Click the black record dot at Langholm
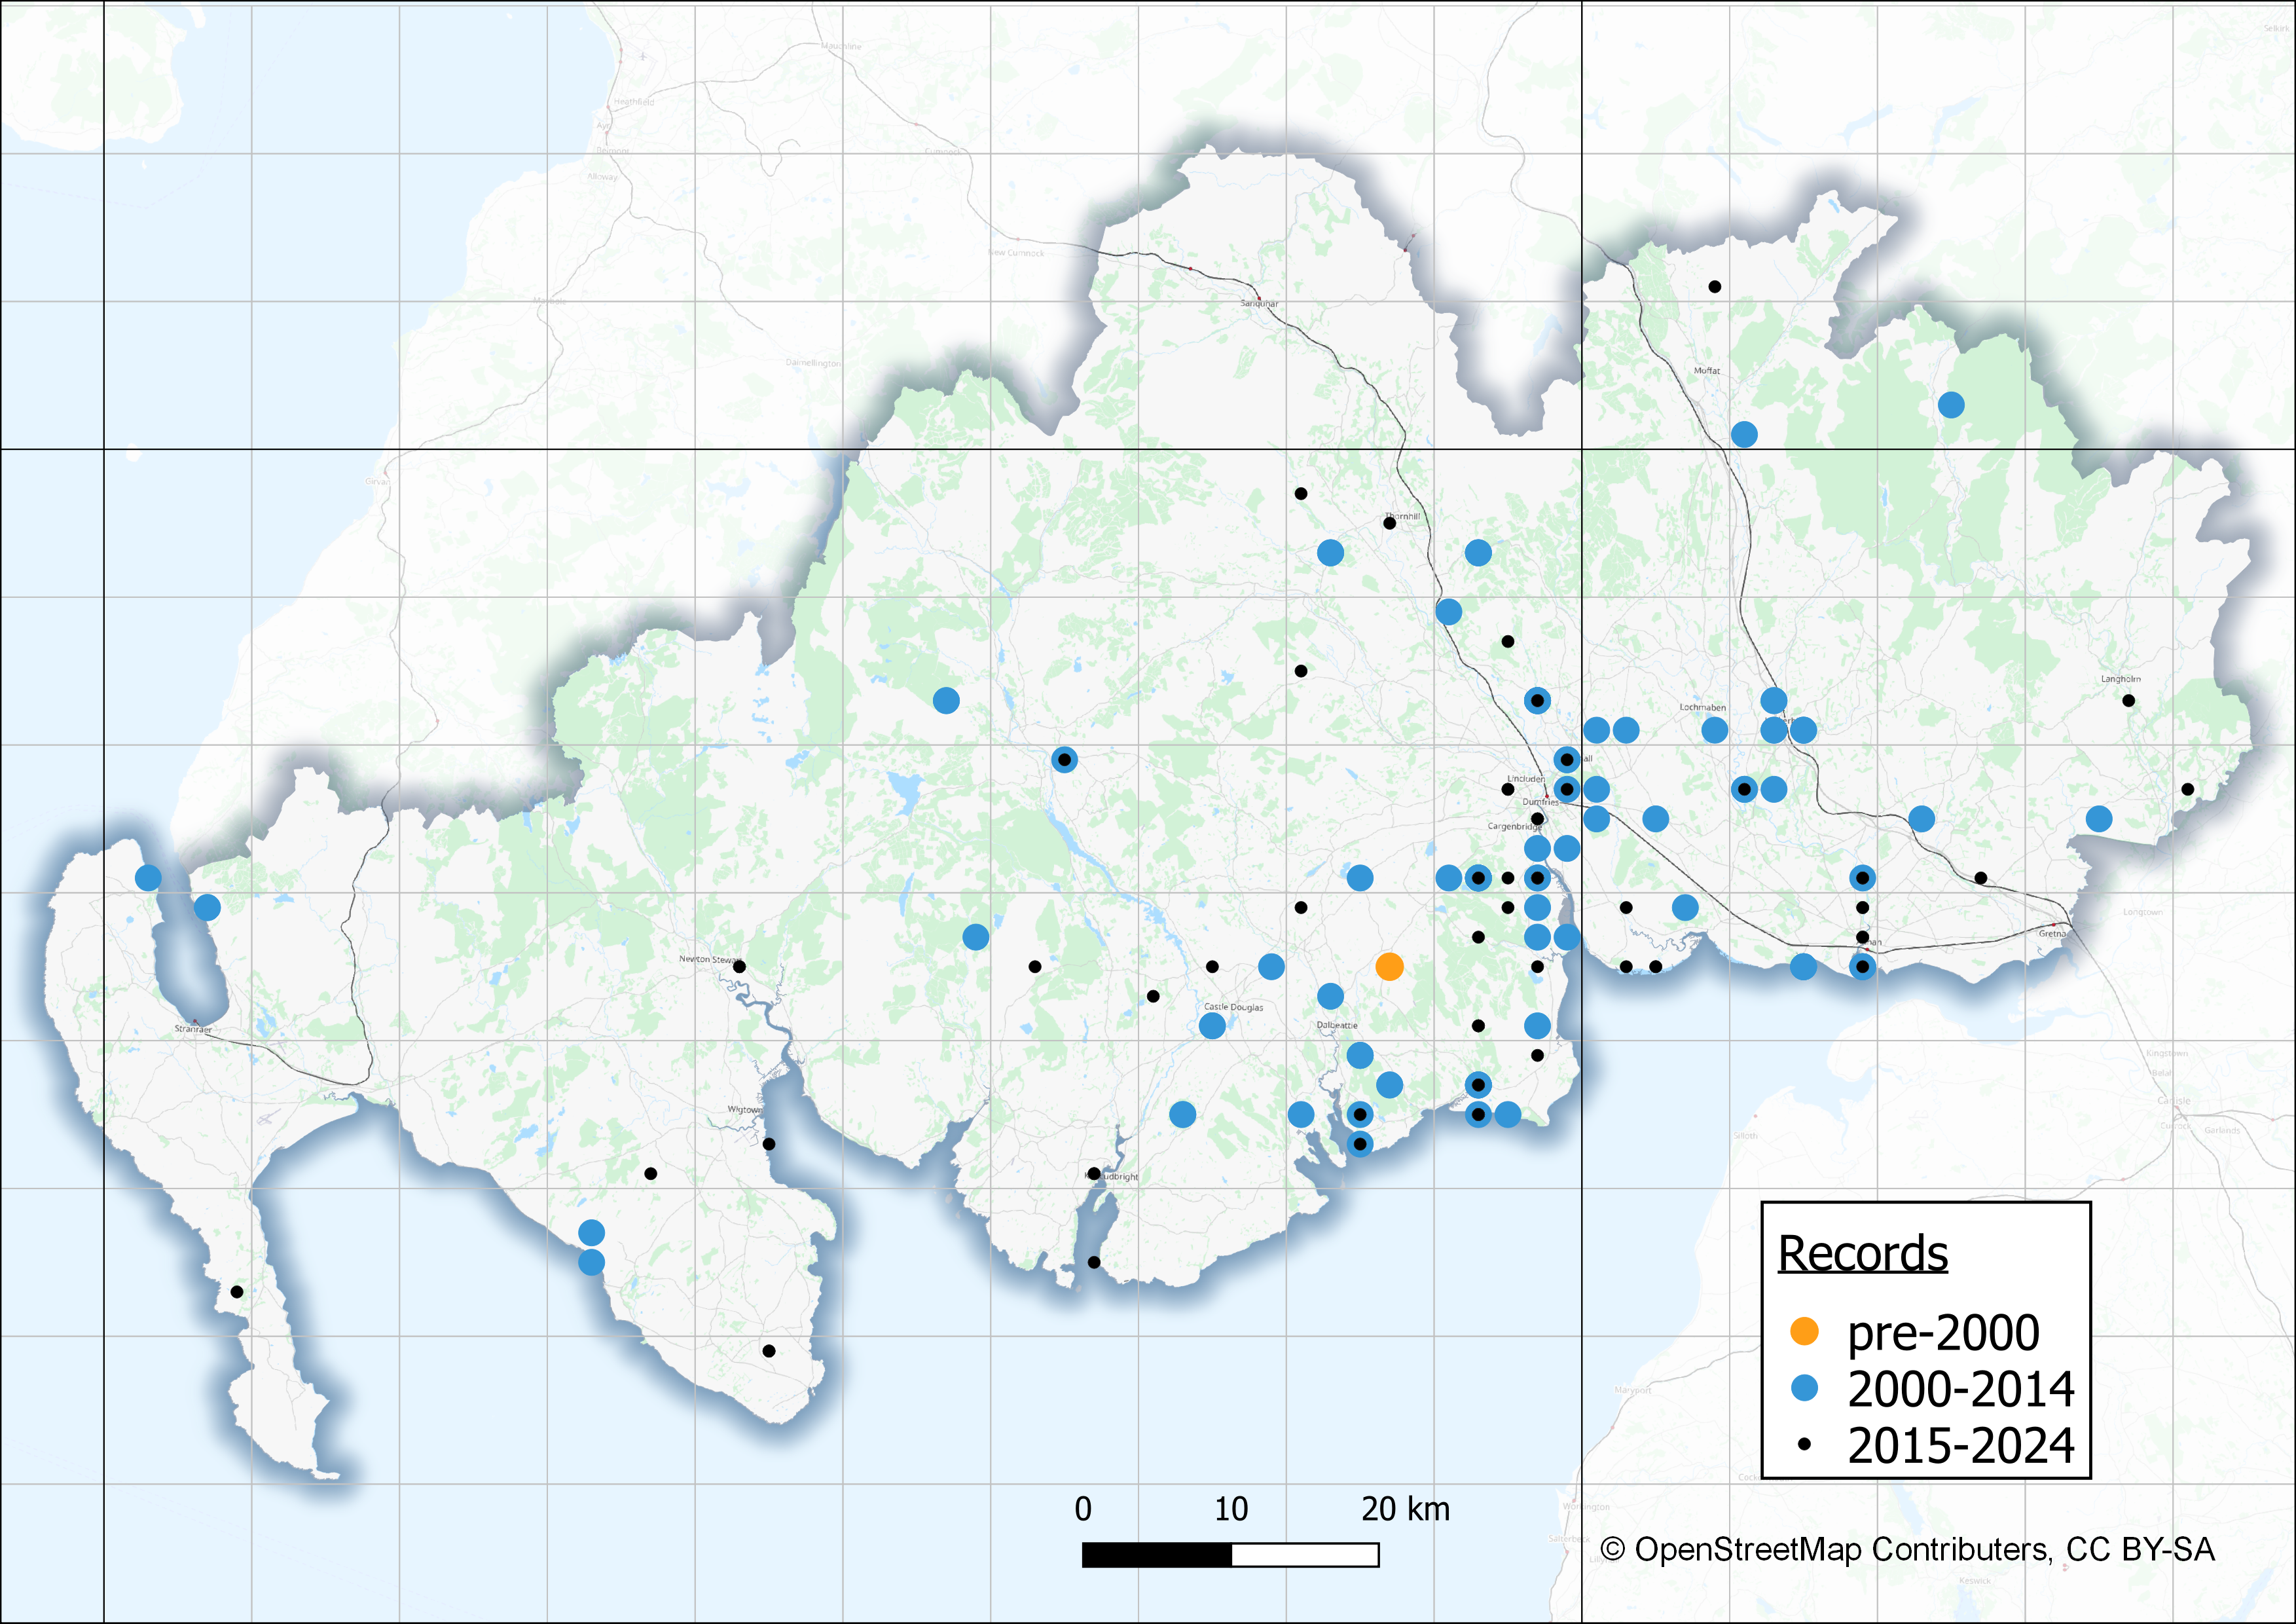 (2128, 701)
